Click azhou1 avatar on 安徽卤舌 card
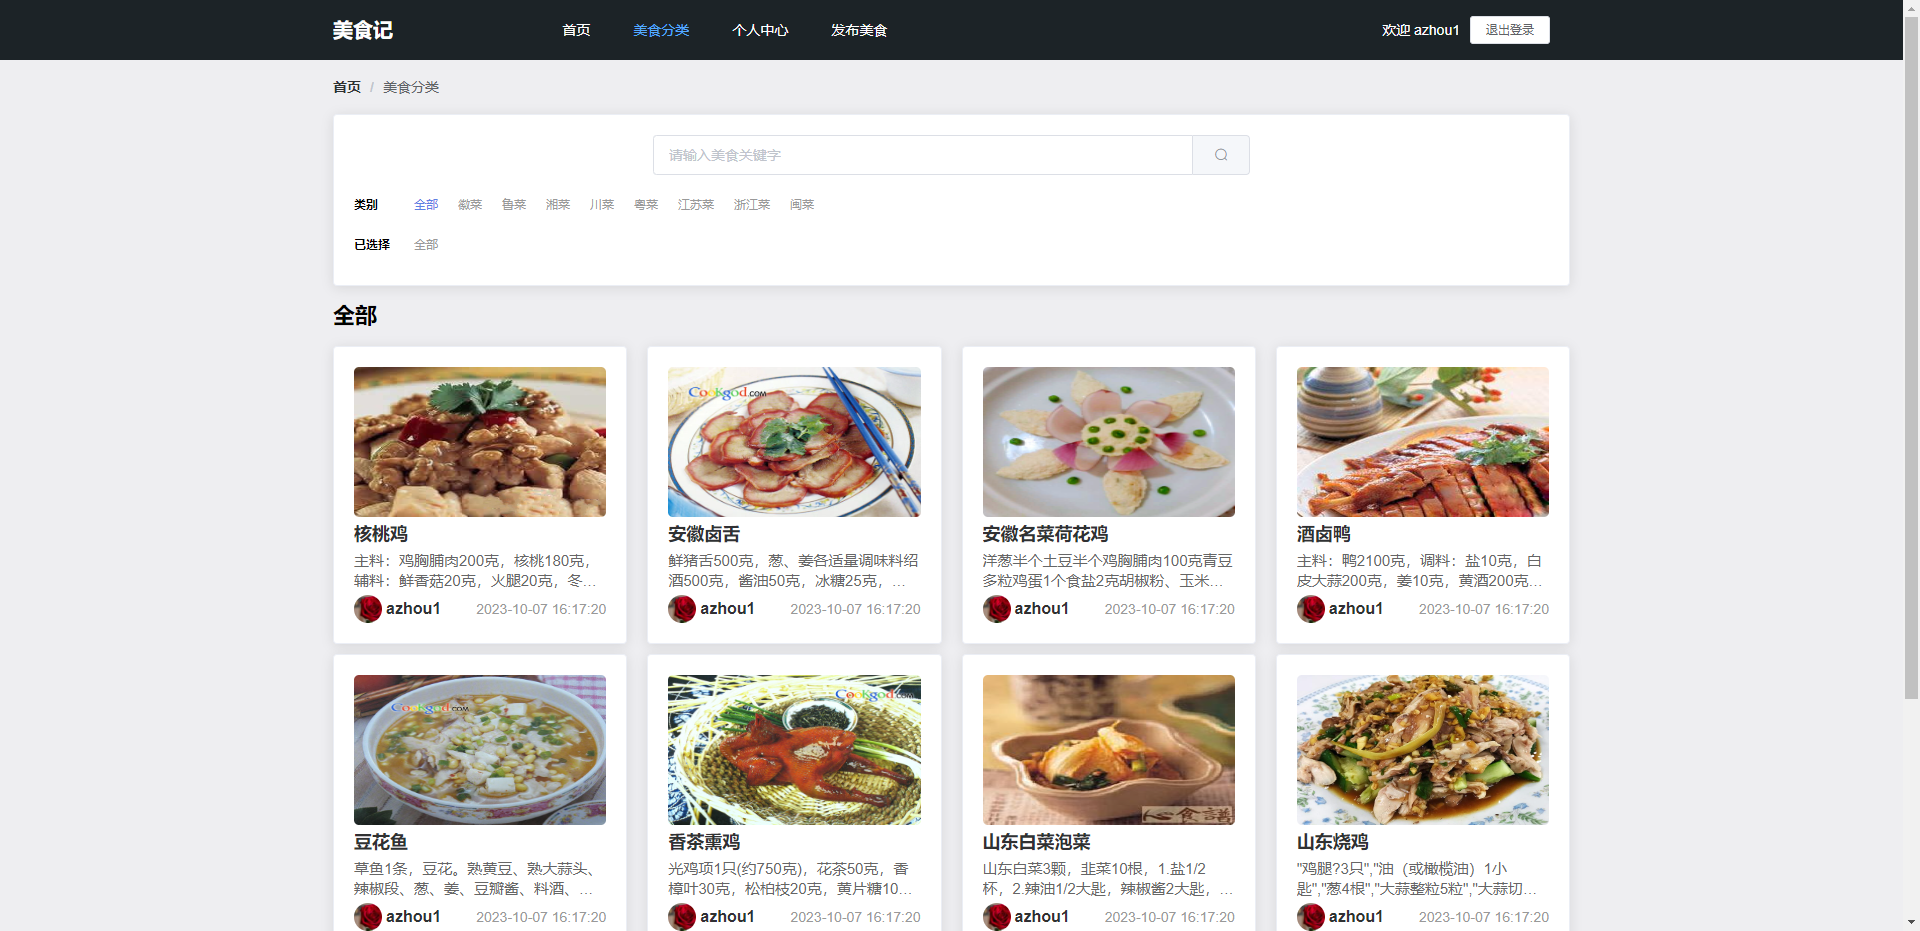The height and width of the screenshot is (931, 1920). click(x=682, y=609)
